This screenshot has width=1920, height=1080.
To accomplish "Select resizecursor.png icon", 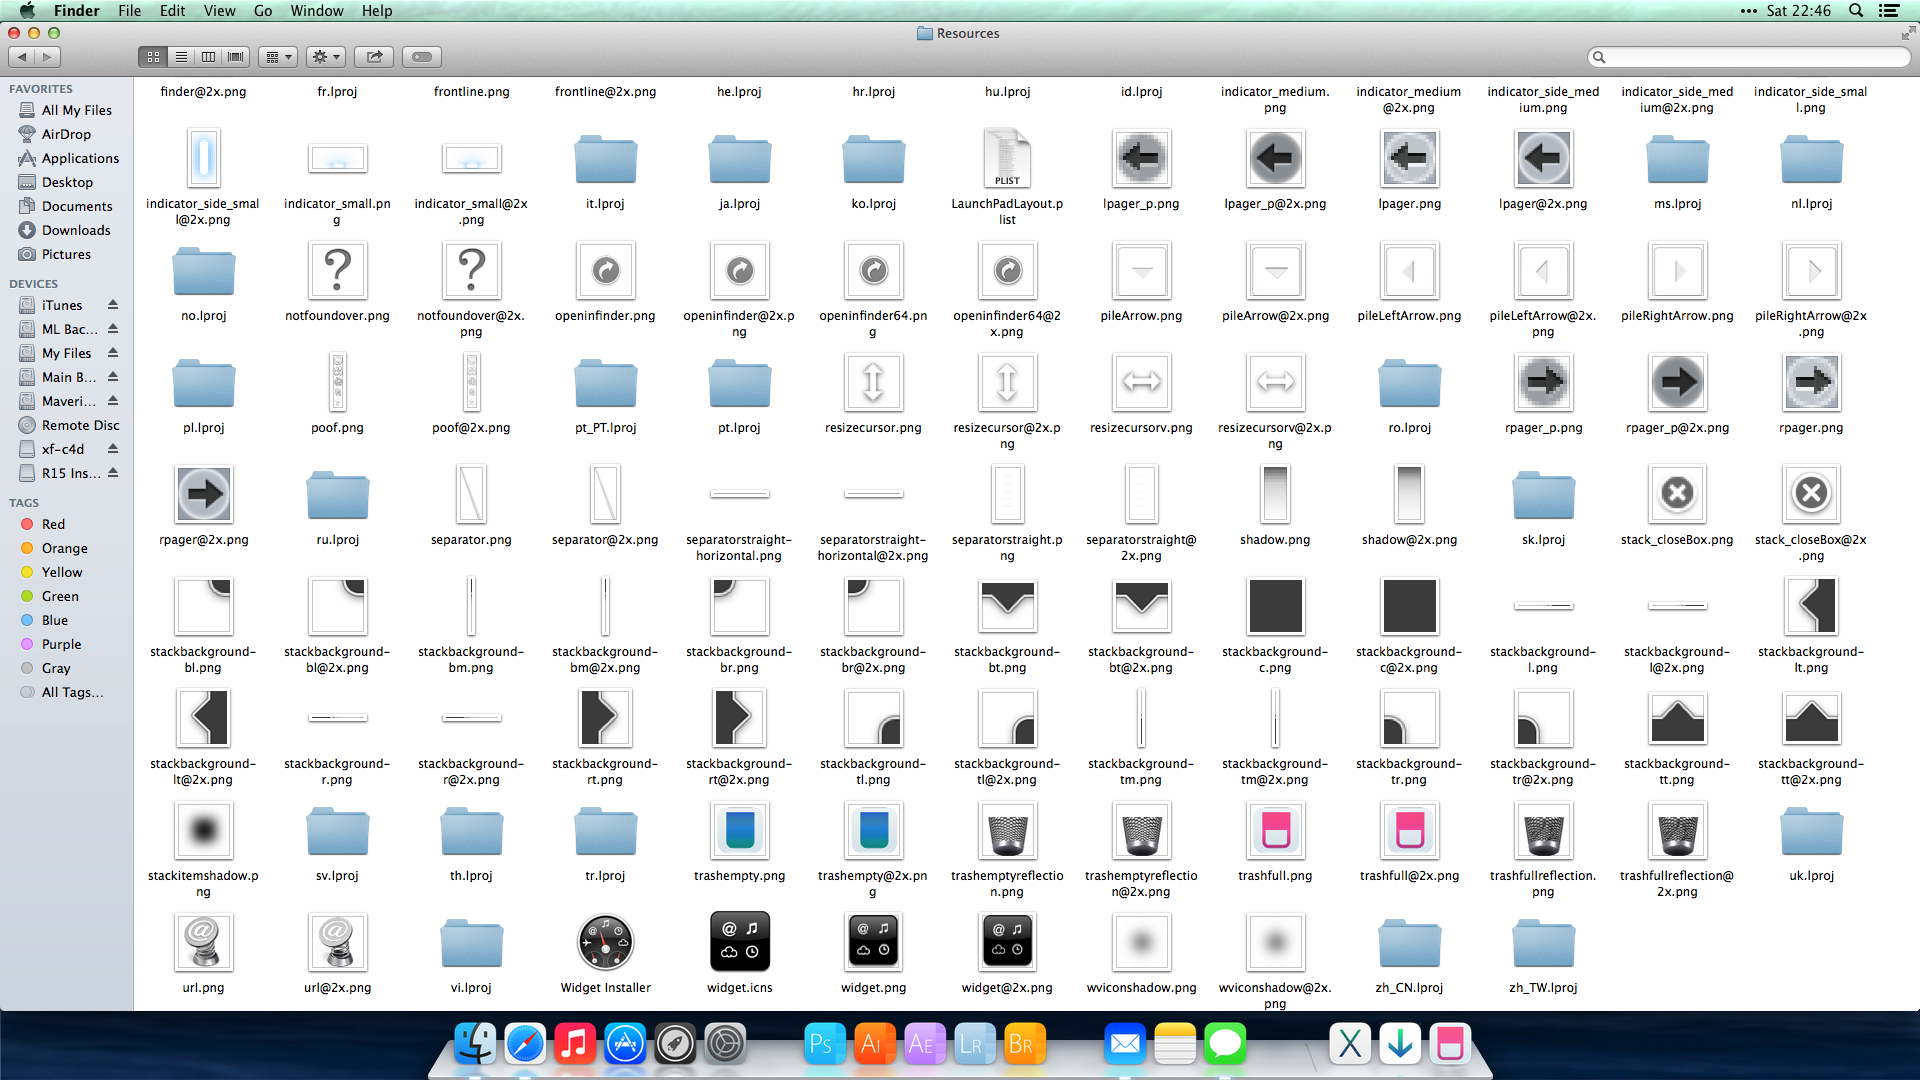I will pyautogui.click(x=873, y=382).
